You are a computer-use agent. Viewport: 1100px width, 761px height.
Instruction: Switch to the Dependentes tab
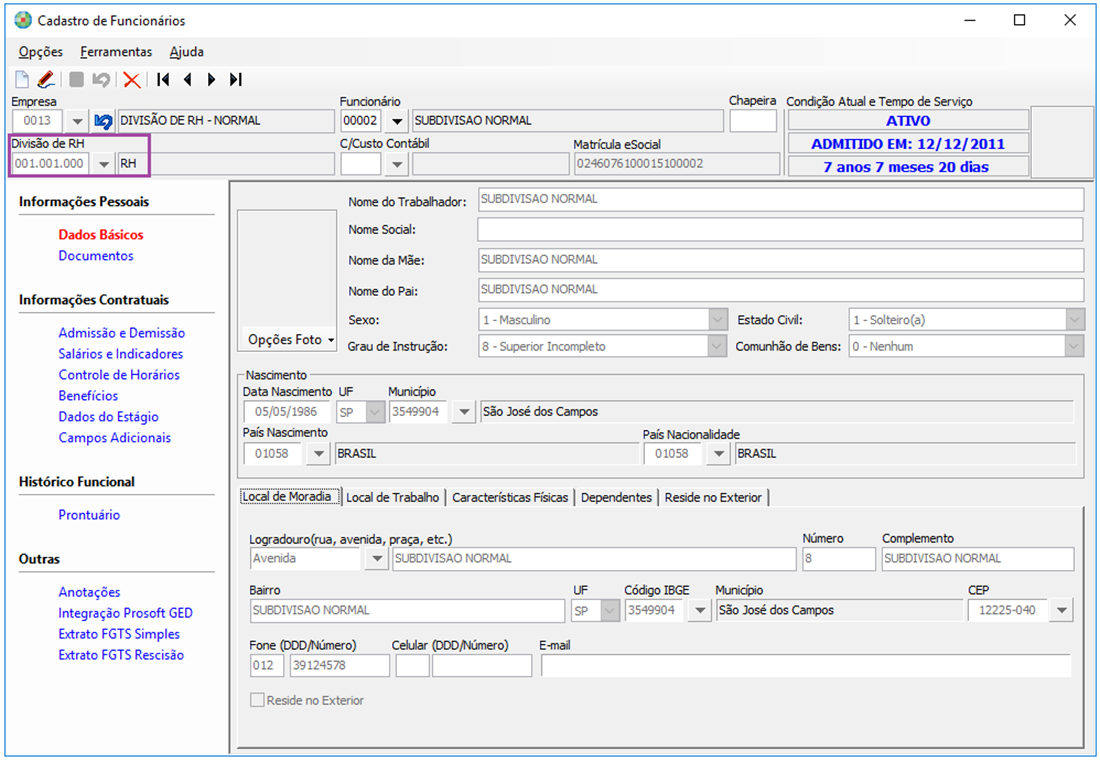coord(616,497)
